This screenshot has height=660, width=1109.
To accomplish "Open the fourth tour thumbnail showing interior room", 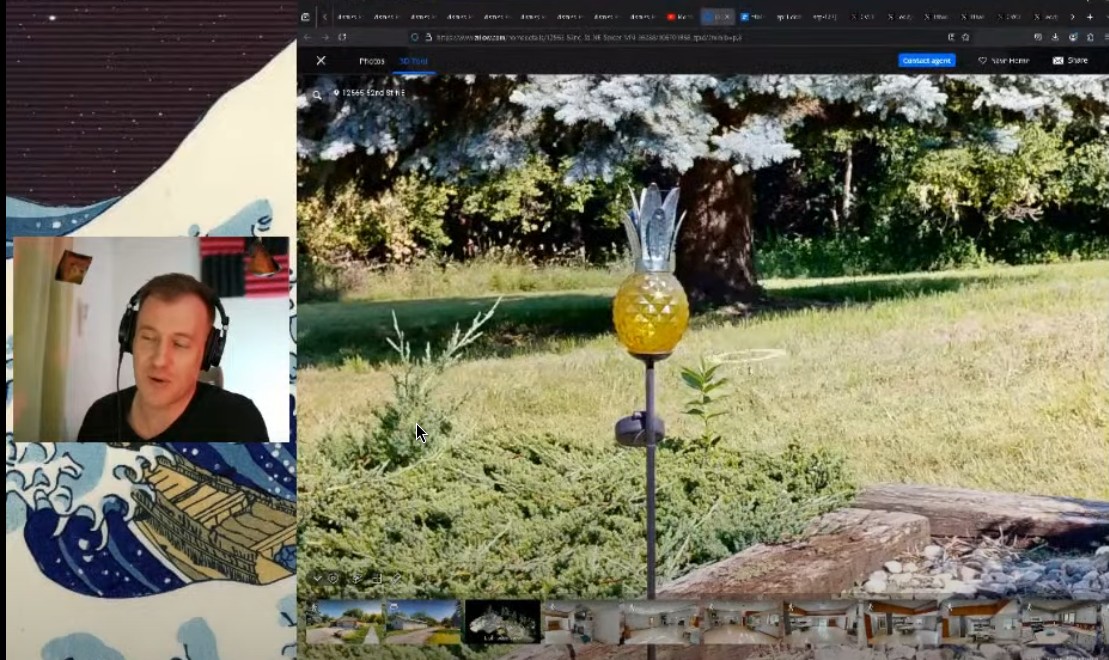I will [581, 623].
